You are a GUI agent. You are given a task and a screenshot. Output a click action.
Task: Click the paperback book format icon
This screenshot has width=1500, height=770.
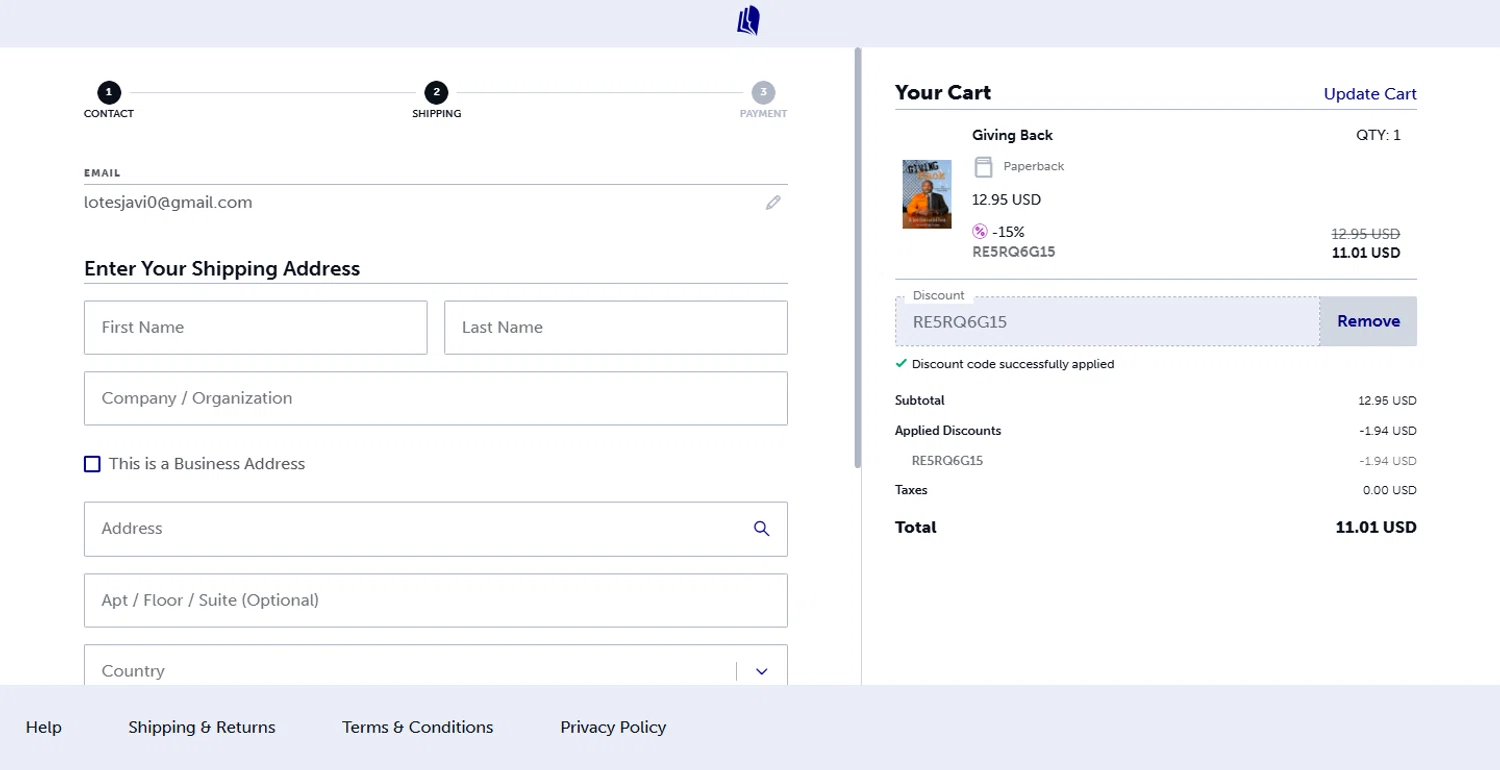(983, 167)
